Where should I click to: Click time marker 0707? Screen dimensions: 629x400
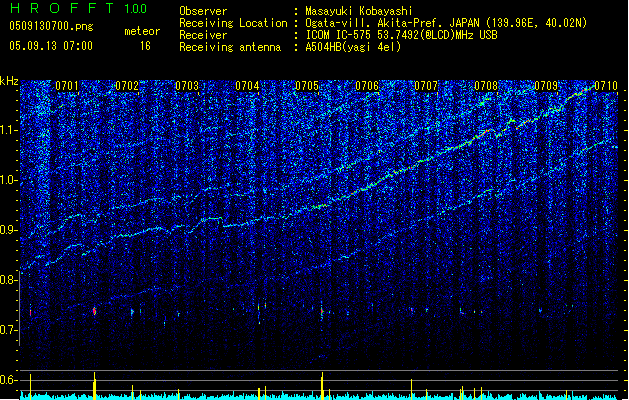pyautogui.click(x=426, y=86)
